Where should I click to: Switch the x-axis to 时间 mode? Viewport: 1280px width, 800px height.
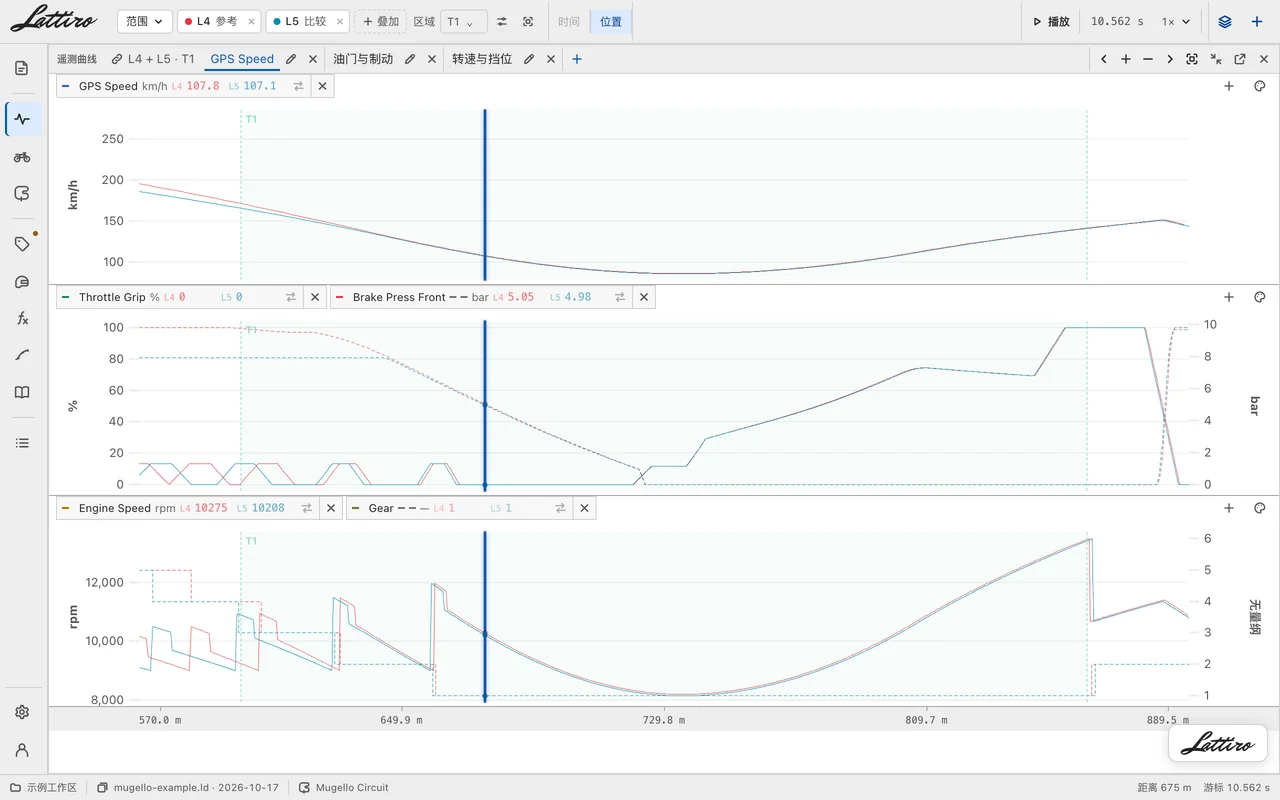point(569,21)
